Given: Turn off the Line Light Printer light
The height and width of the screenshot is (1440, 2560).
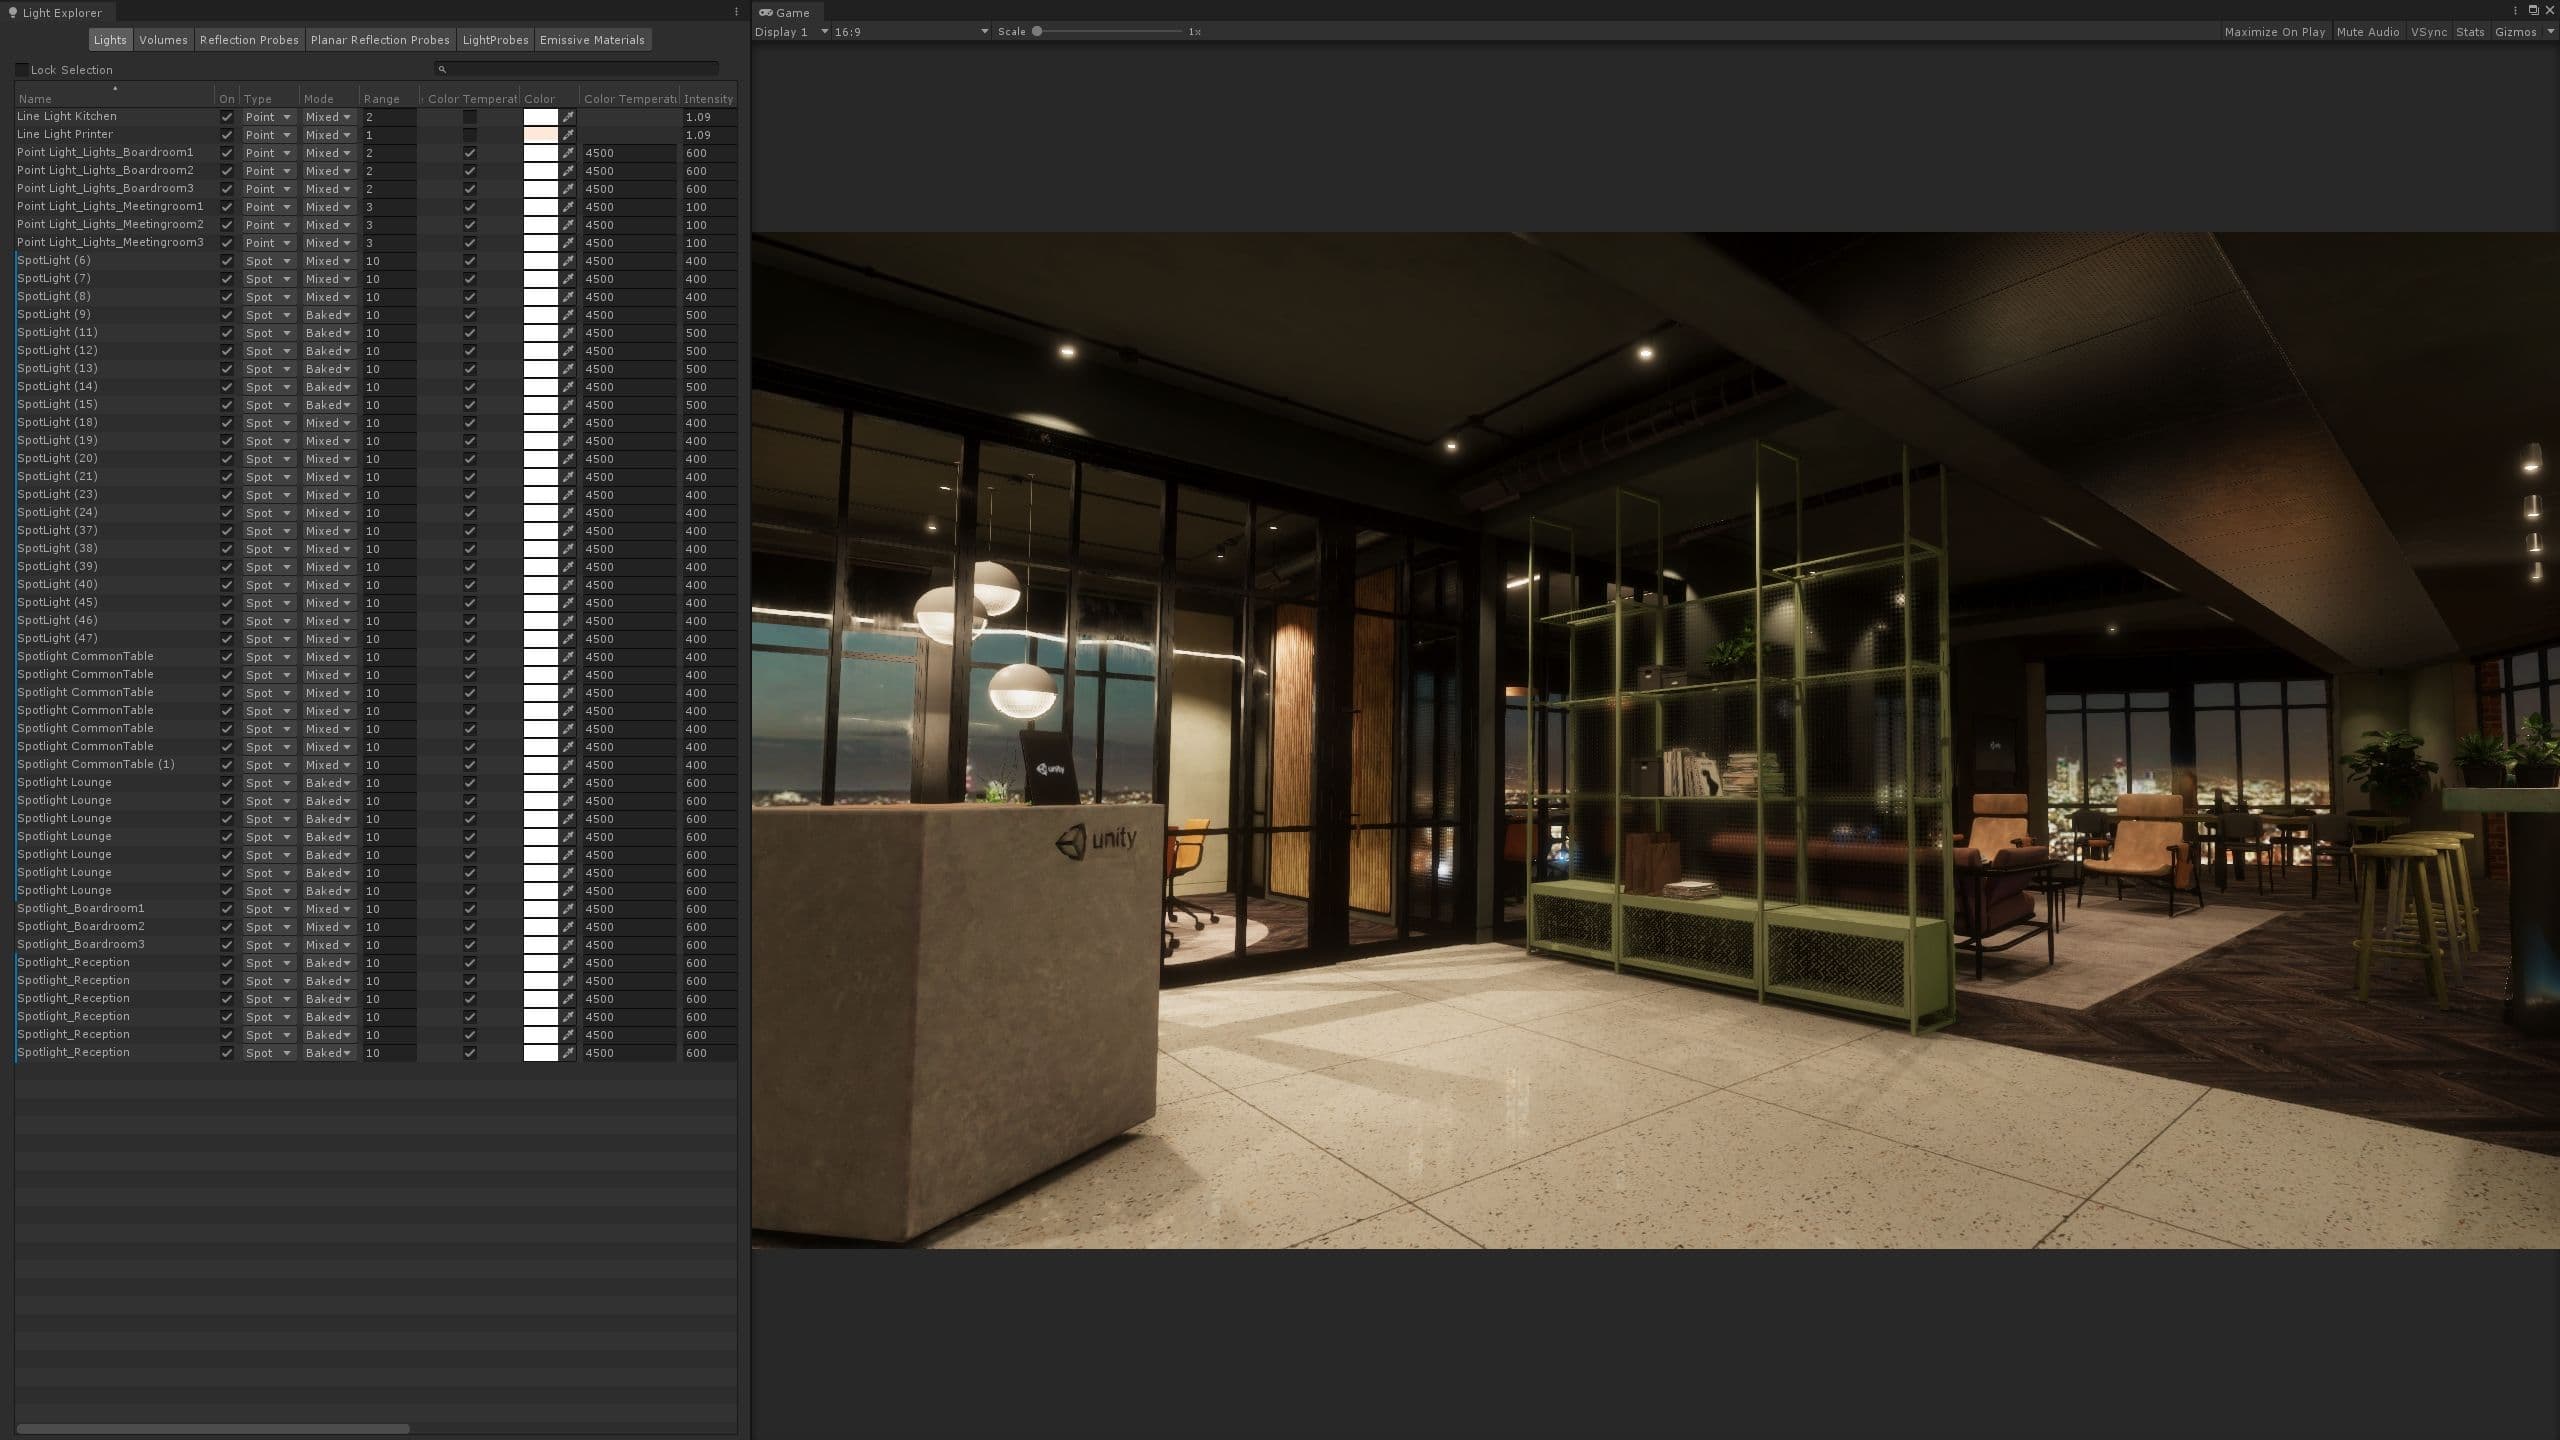Looking at the screenshot, I should [x=227, y=135].
